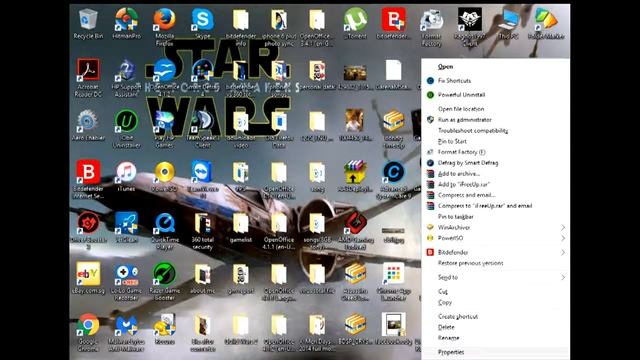The width and height of the screenshot is (640, 360).
Task: Select the Aero Enabler gear icon
Action: pos(87,122)
